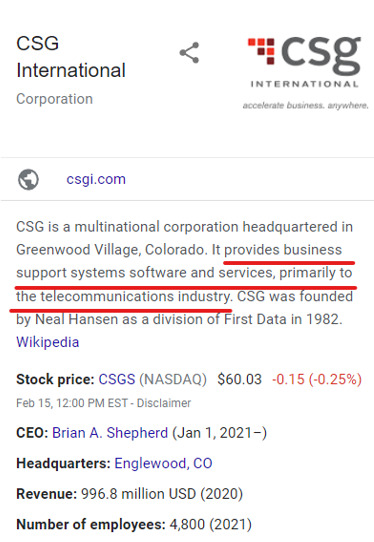The height and width of the screenshot is (542, 374).
Task: Open the CSG International logo image
Action: tap(306, 73)
